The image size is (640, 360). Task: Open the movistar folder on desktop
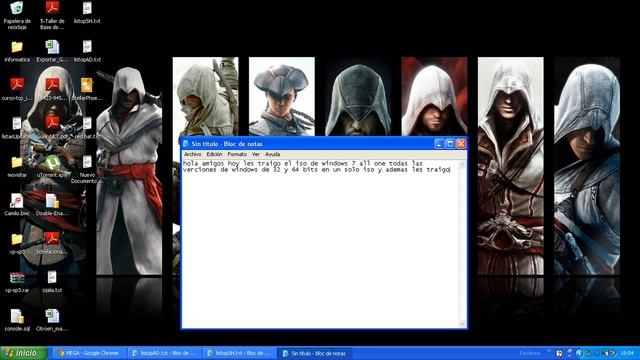pyautogui.click(x=17, y=167)
